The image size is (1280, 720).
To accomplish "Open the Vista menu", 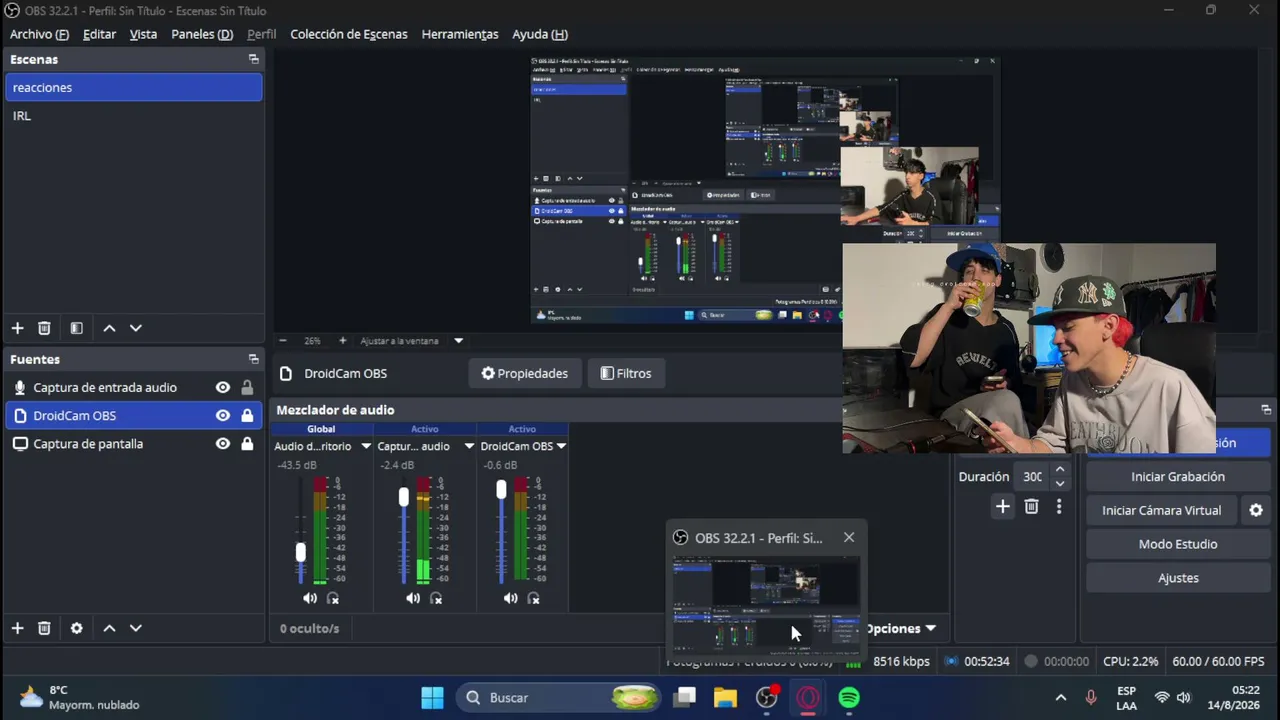I will 143,34.
